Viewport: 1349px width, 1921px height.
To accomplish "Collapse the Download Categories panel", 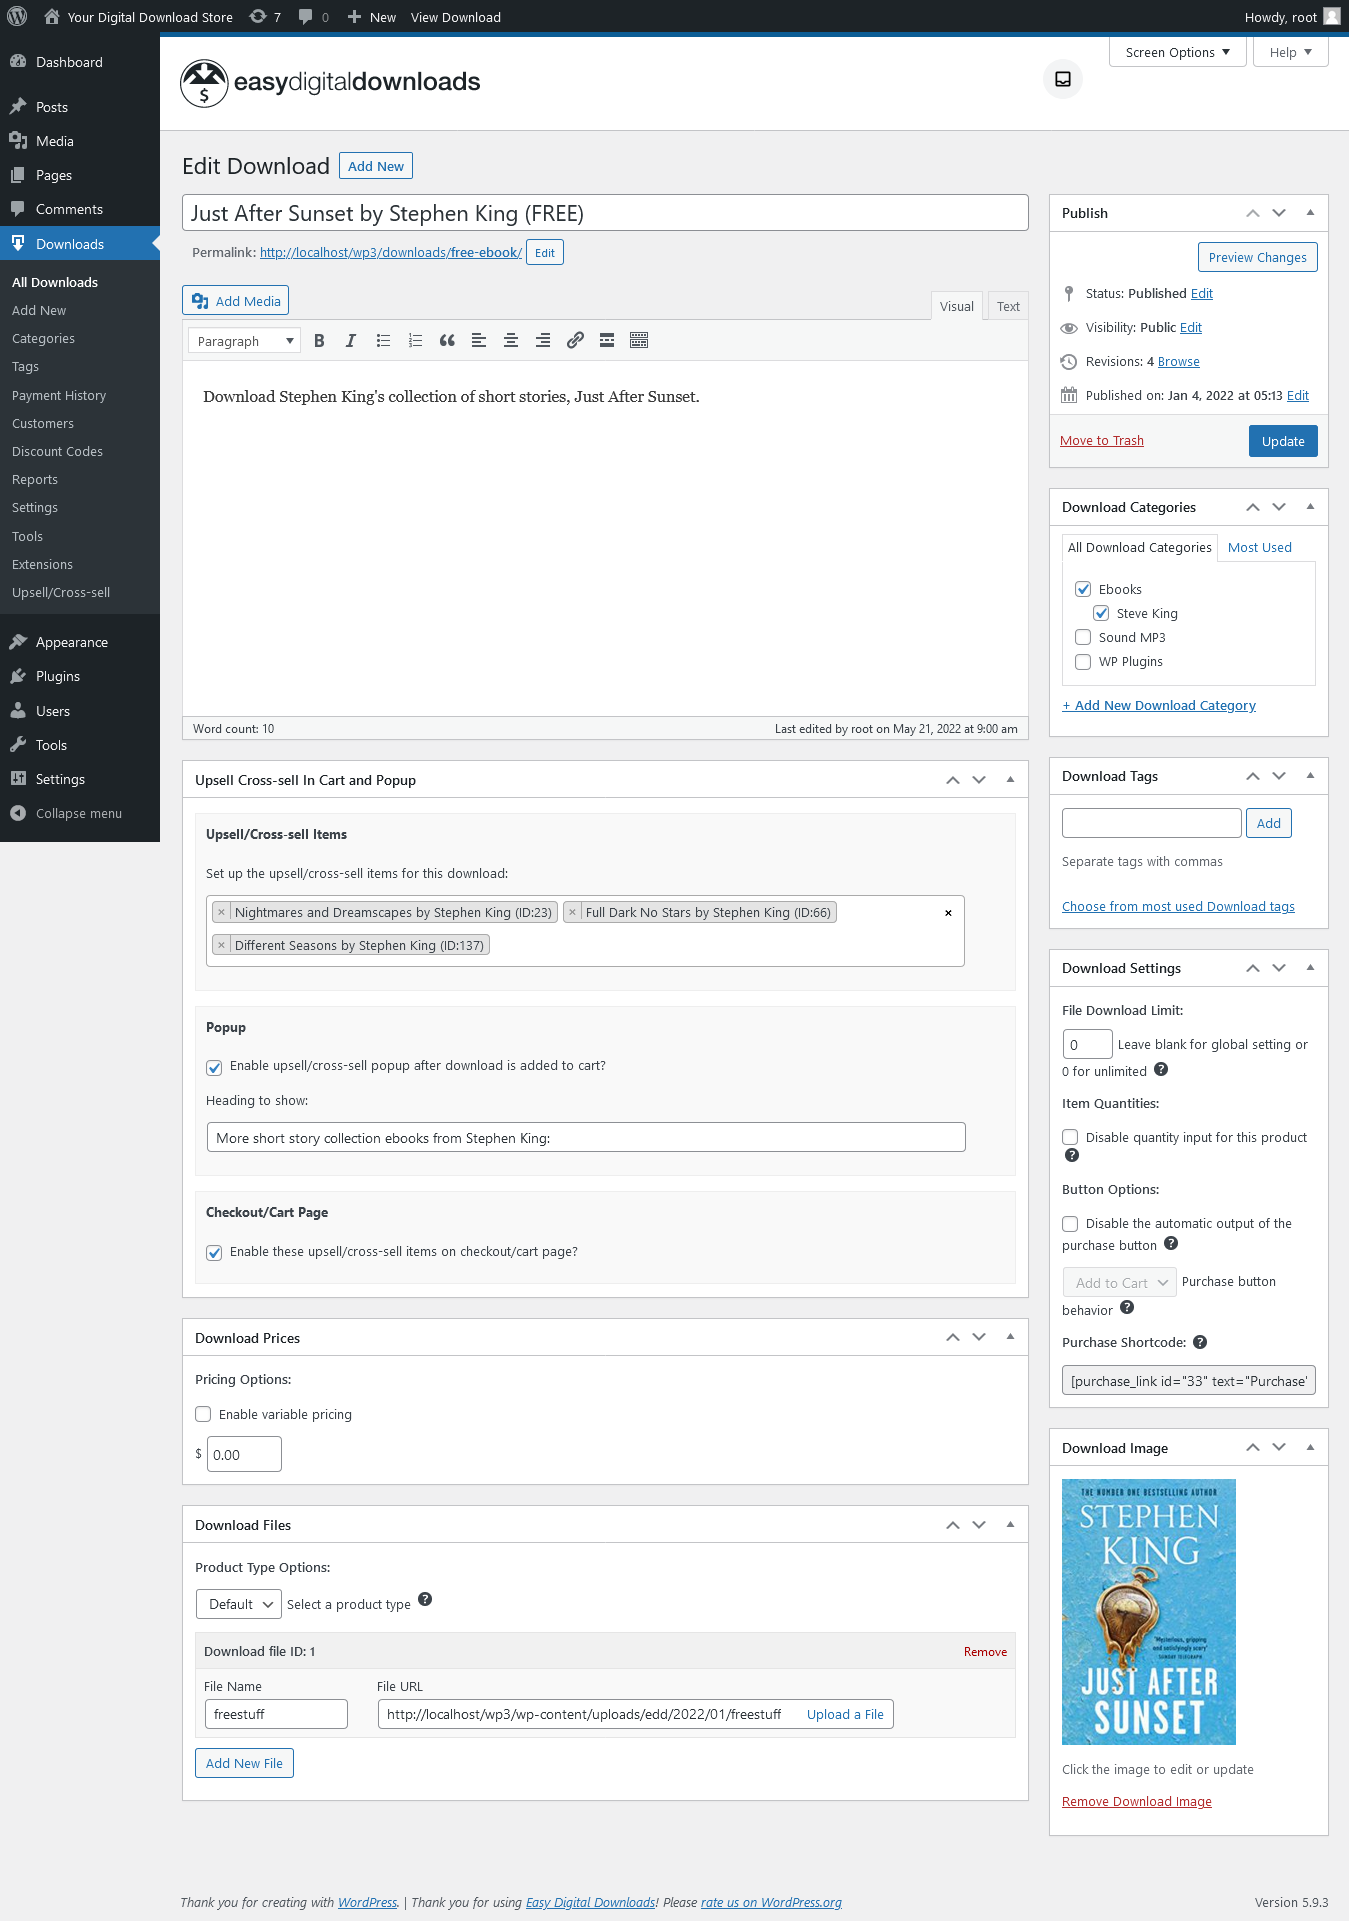I will tap(1310, 507).
